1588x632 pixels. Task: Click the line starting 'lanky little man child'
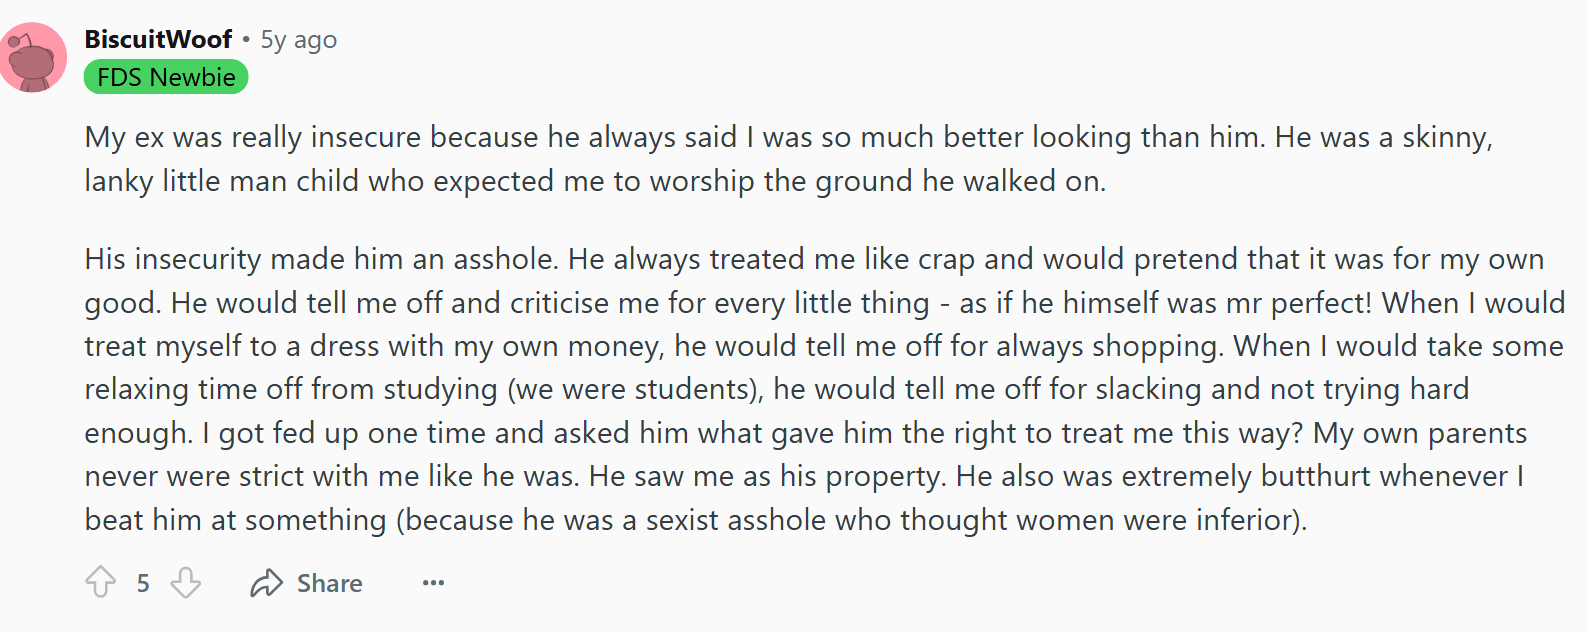pos(595,181)
